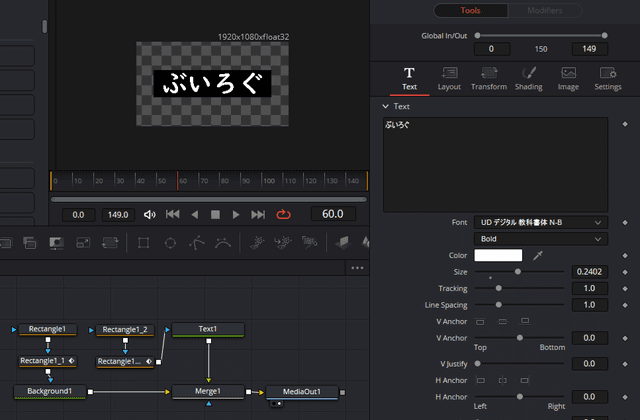Toggle keyframe diamond for Styled Text

tap(625, 124)
